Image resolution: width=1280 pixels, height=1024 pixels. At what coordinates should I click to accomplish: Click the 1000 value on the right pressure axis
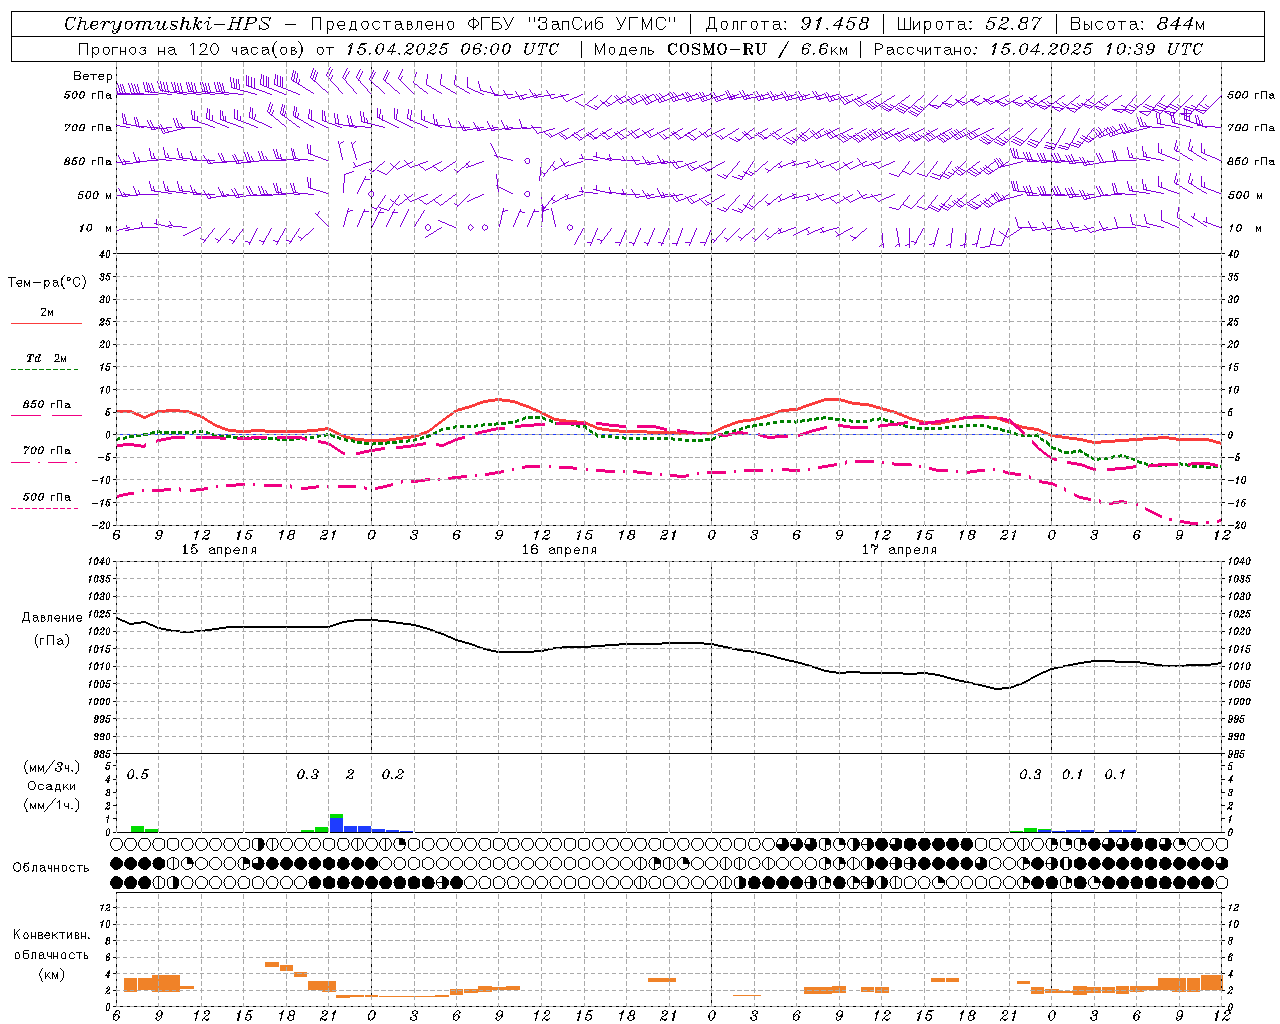(x=1239, y=702)
